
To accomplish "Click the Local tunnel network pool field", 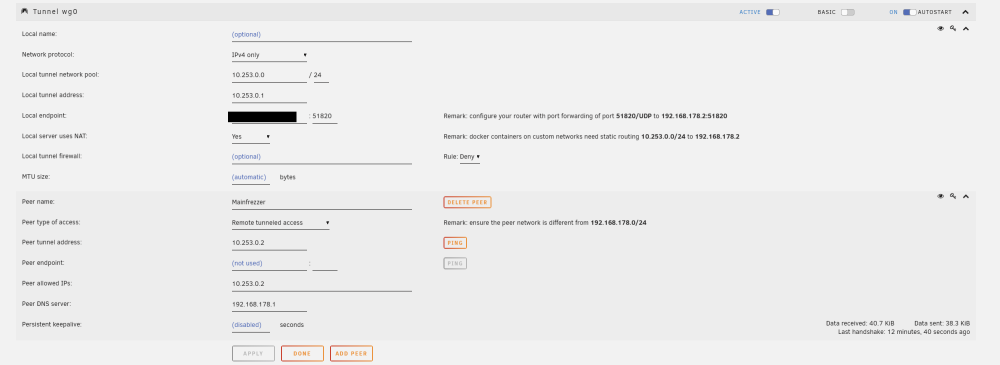I will point(269,75).
